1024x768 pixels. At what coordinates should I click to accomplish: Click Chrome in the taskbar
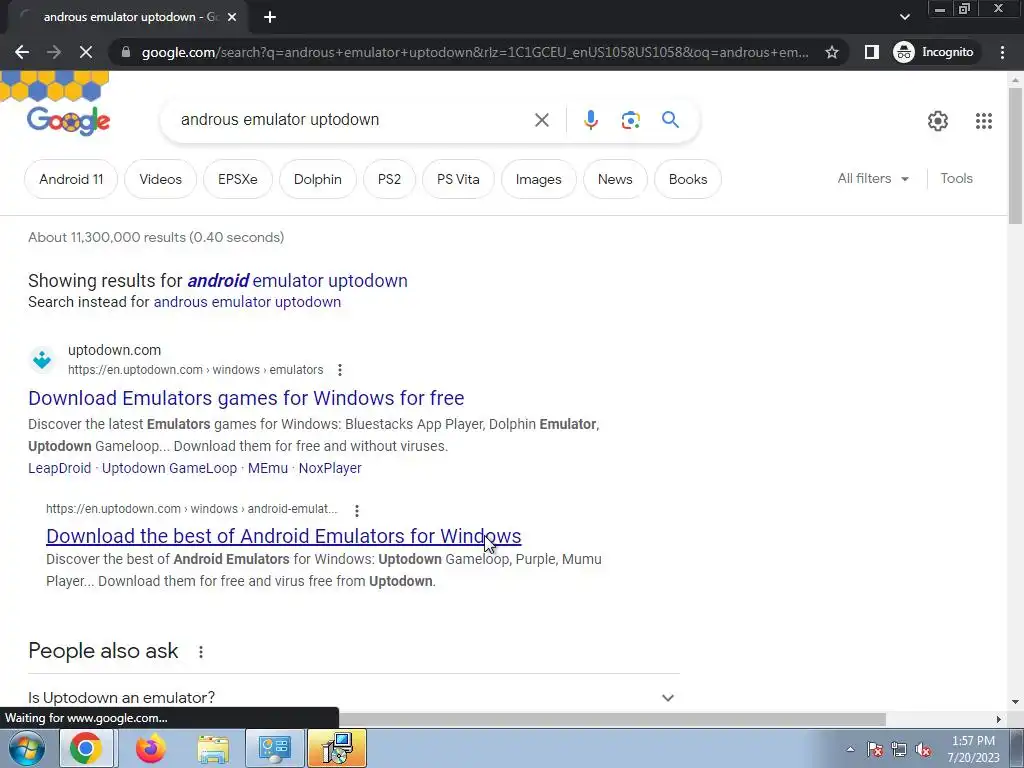(86, 748)
